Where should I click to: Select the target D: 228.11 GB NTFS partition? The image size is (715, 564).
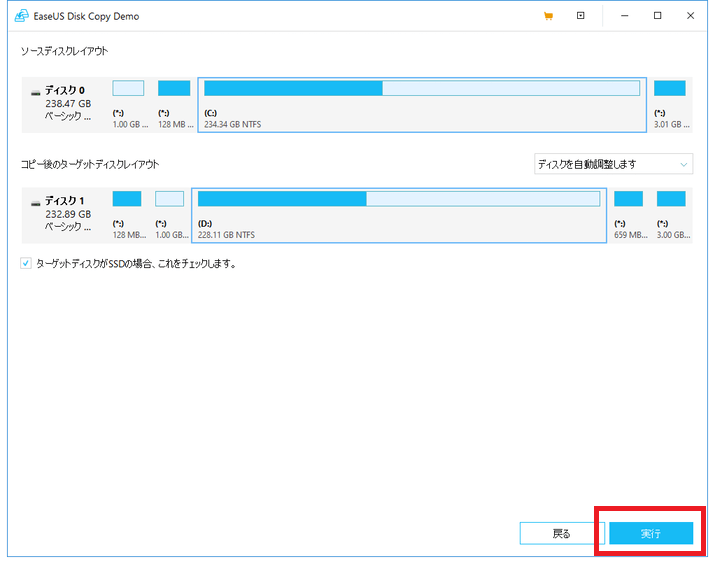[x=398, y=214]
